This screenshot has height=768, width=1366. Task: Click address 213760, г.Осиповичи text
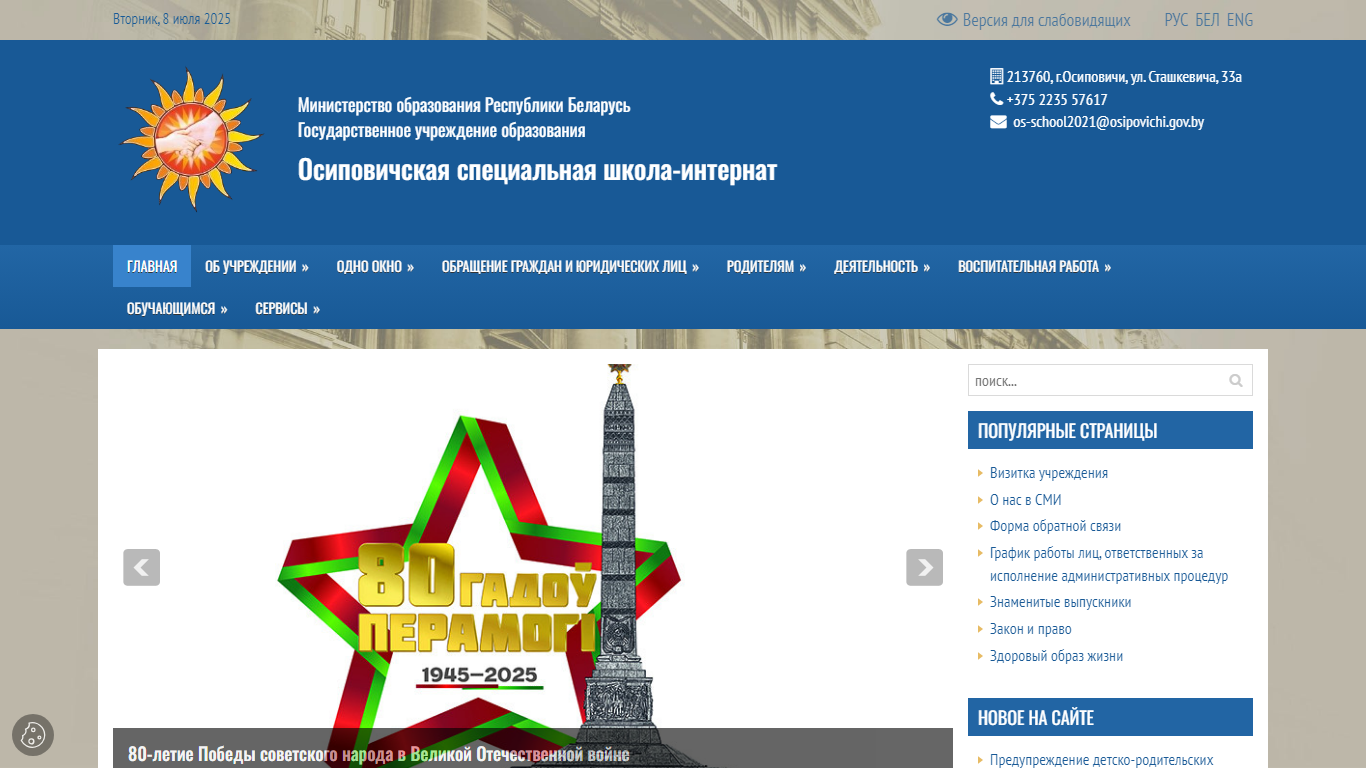click(1124, 76)
